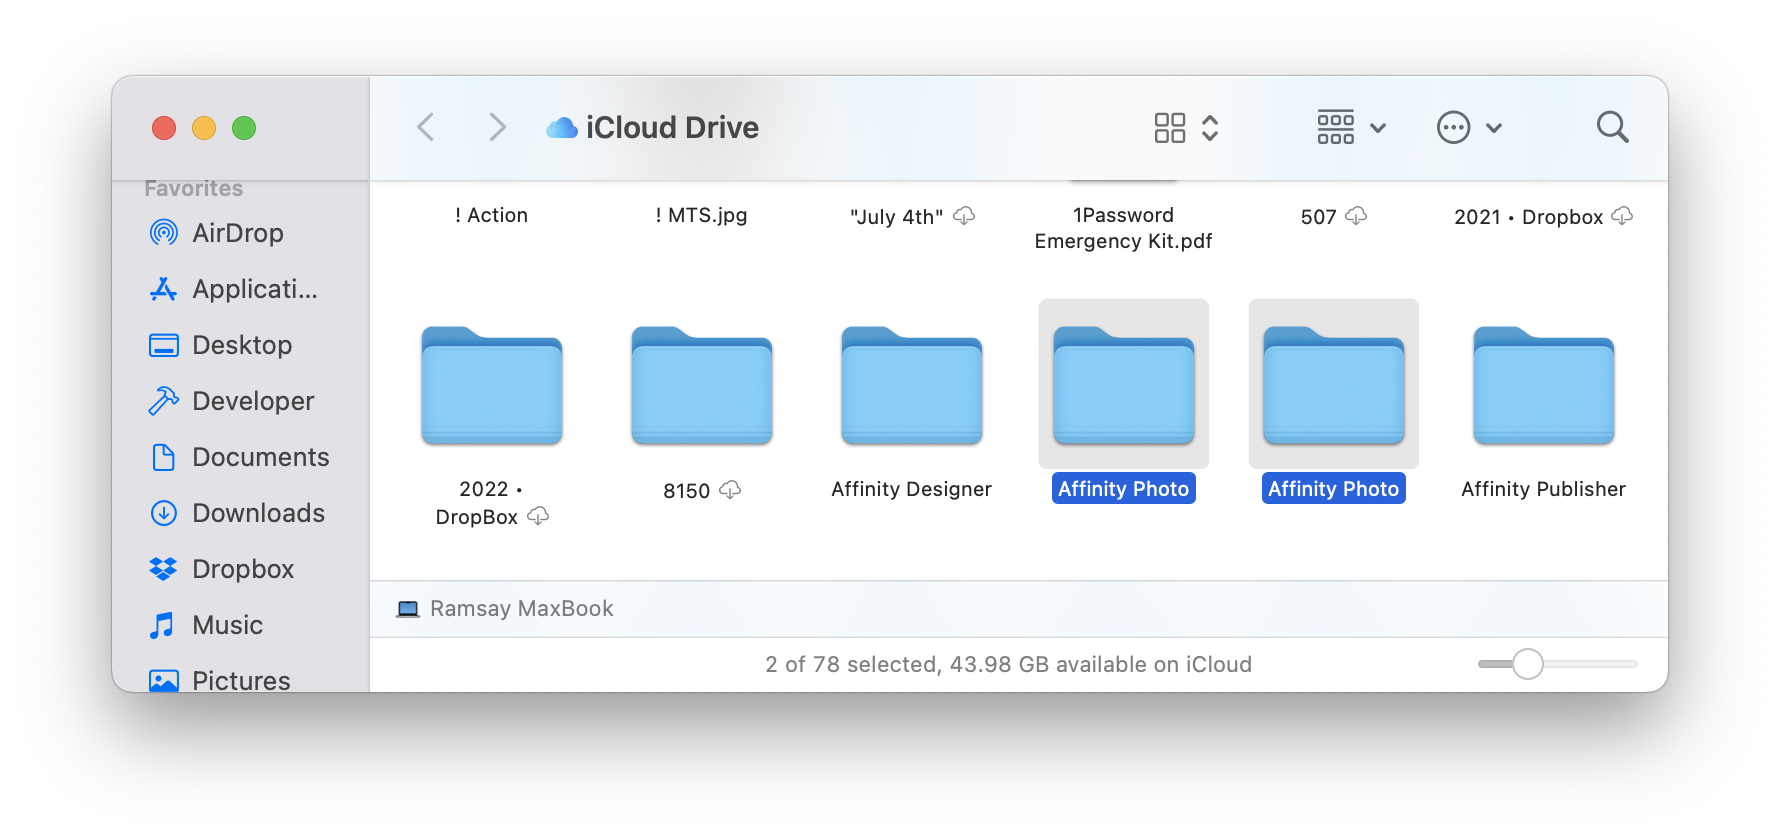Click the "507" item name

click(1318, 217)
